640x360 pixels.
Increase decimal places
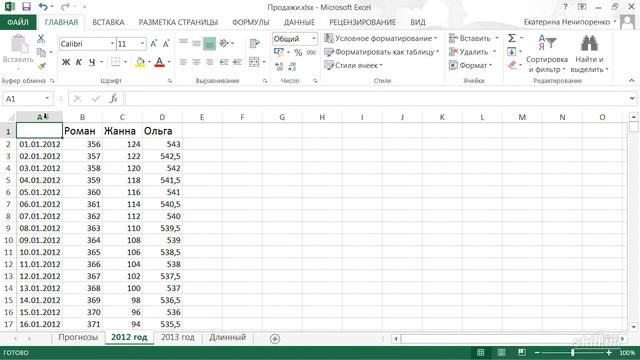(x=279, y=66)
